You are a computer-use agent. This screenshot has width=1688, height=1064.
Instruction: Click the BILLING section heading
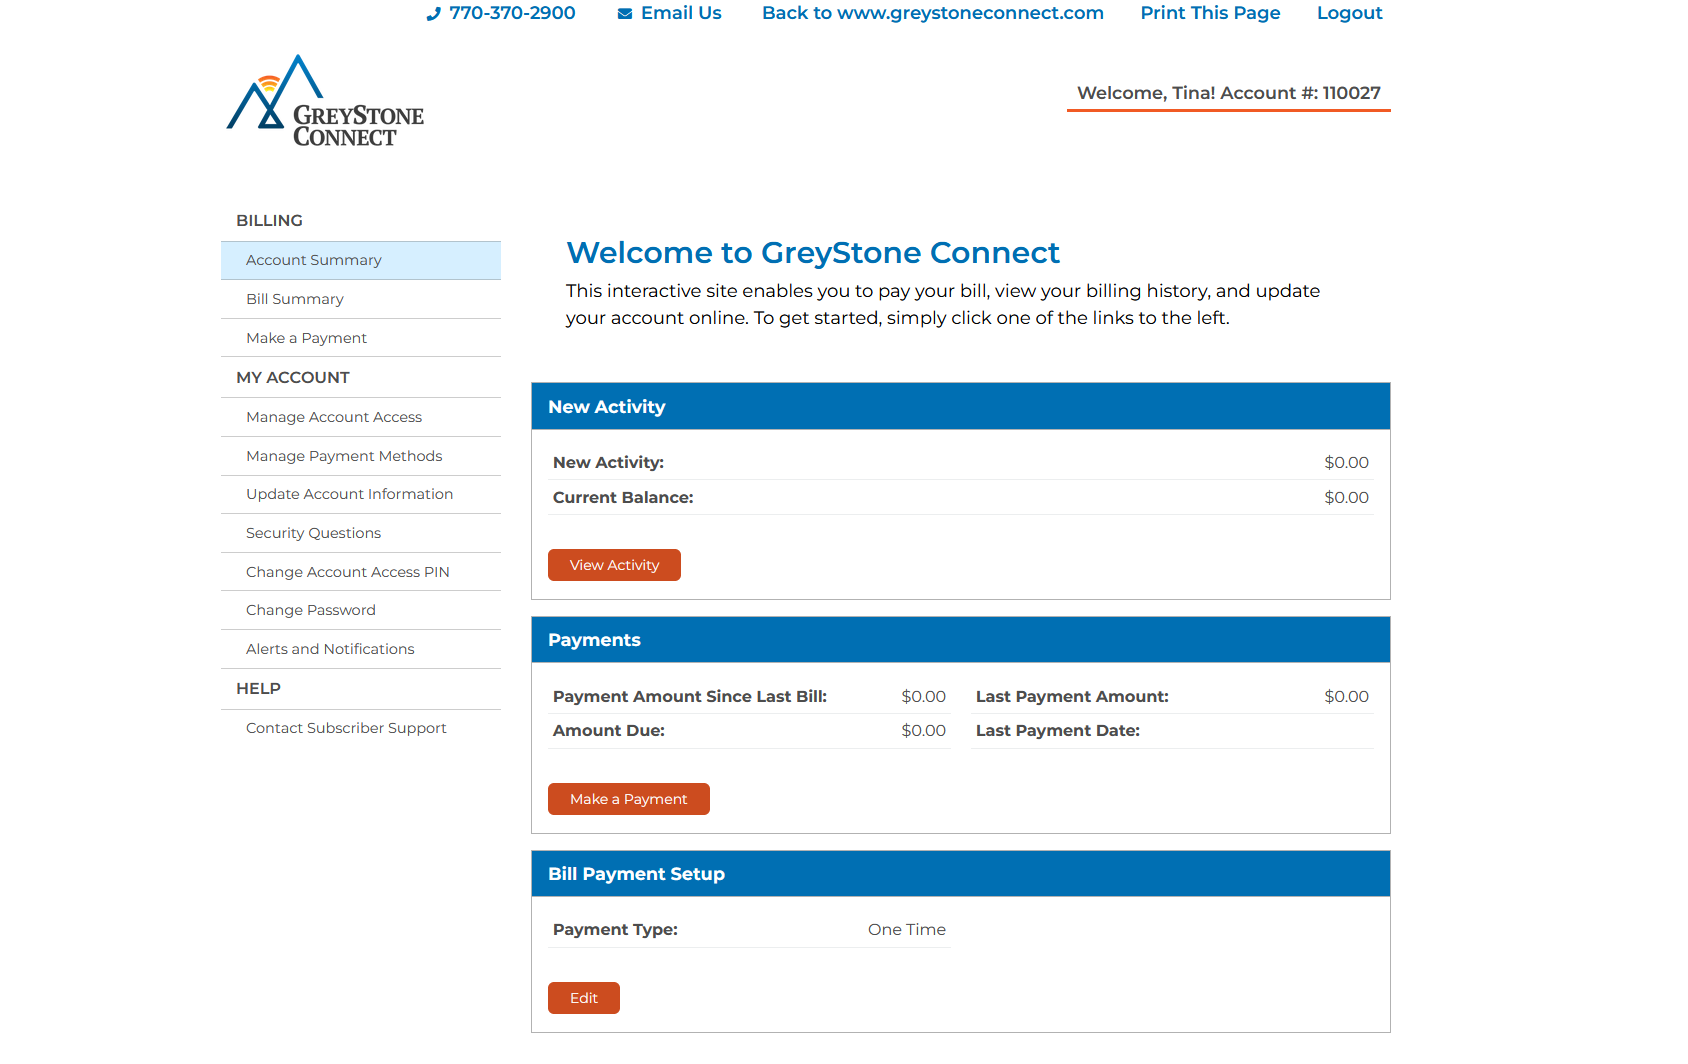269,221
